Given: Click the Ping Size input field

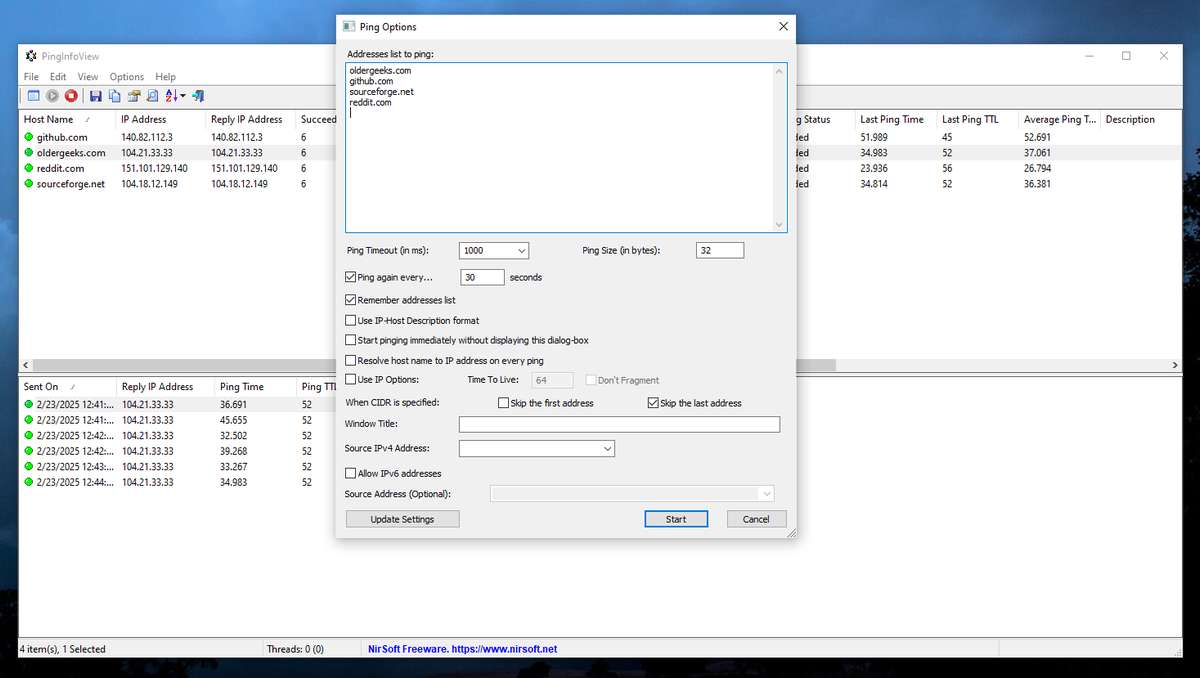Looking at the screenshot, I should (x=720, y=251).
